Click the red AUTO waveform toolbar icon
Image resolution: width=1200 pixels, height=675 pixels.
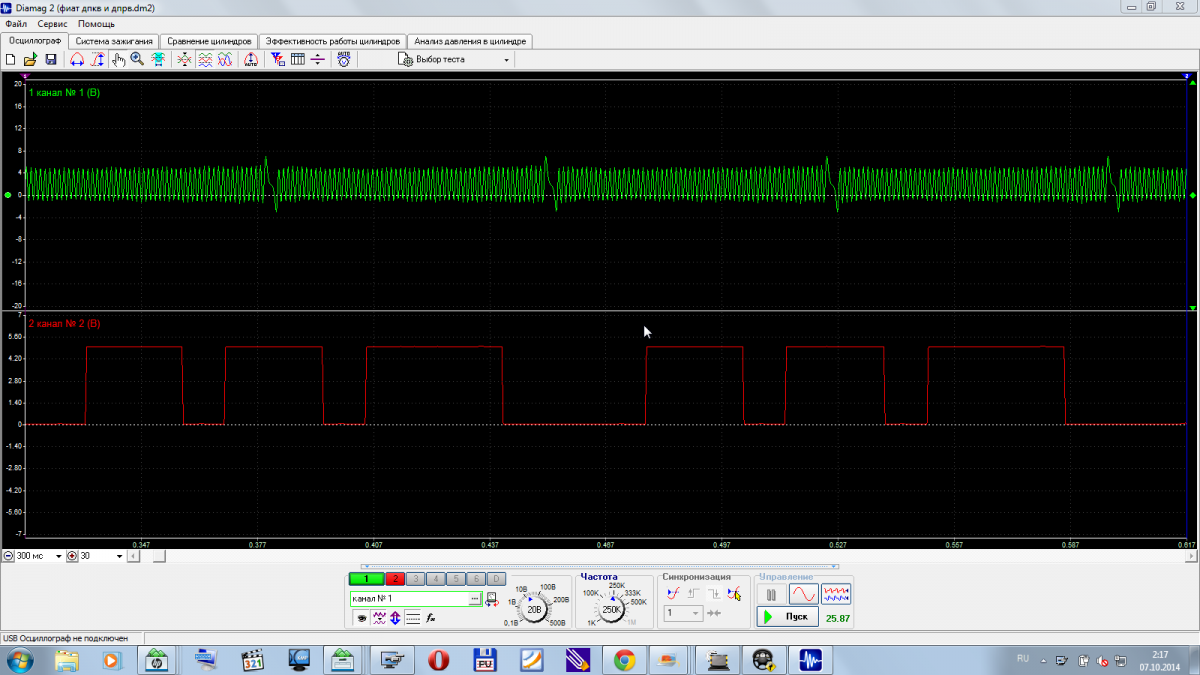click(x=250, y=60)
